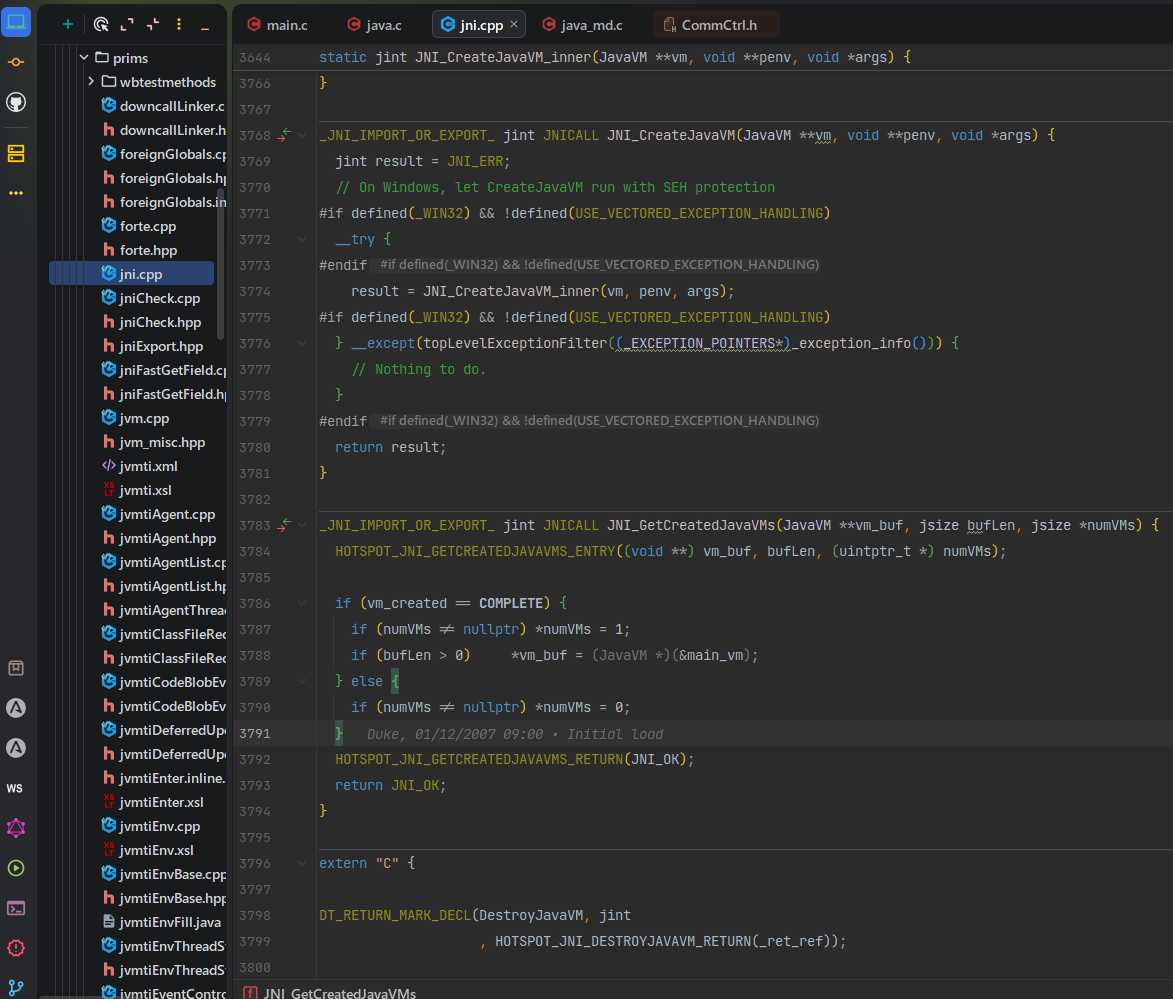This screenshot has height=1000, width=1173.
Task: Collapse the prims folder
Action: click(x=84, y=58)
